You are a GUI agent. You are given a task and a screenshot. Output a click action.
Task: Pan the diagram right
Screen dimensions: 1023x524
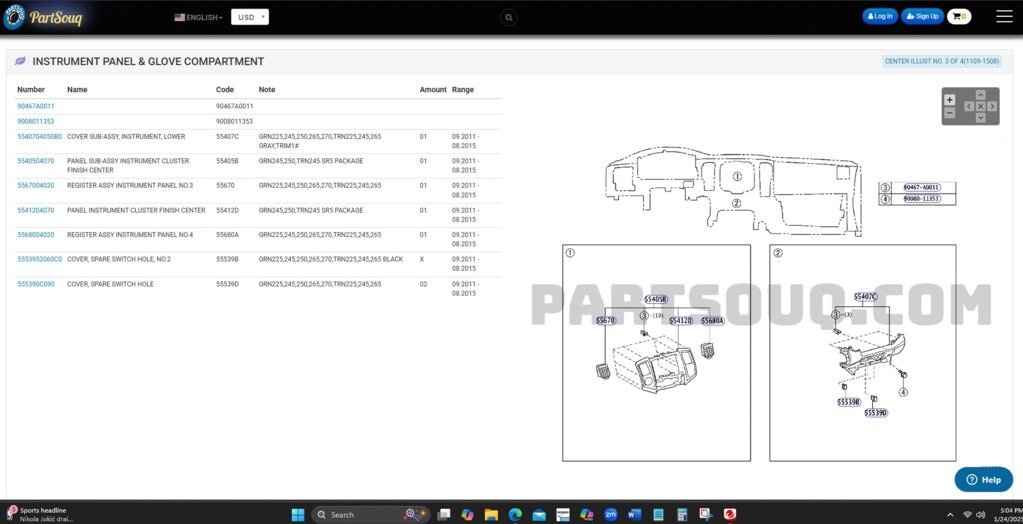coord(992,106)
